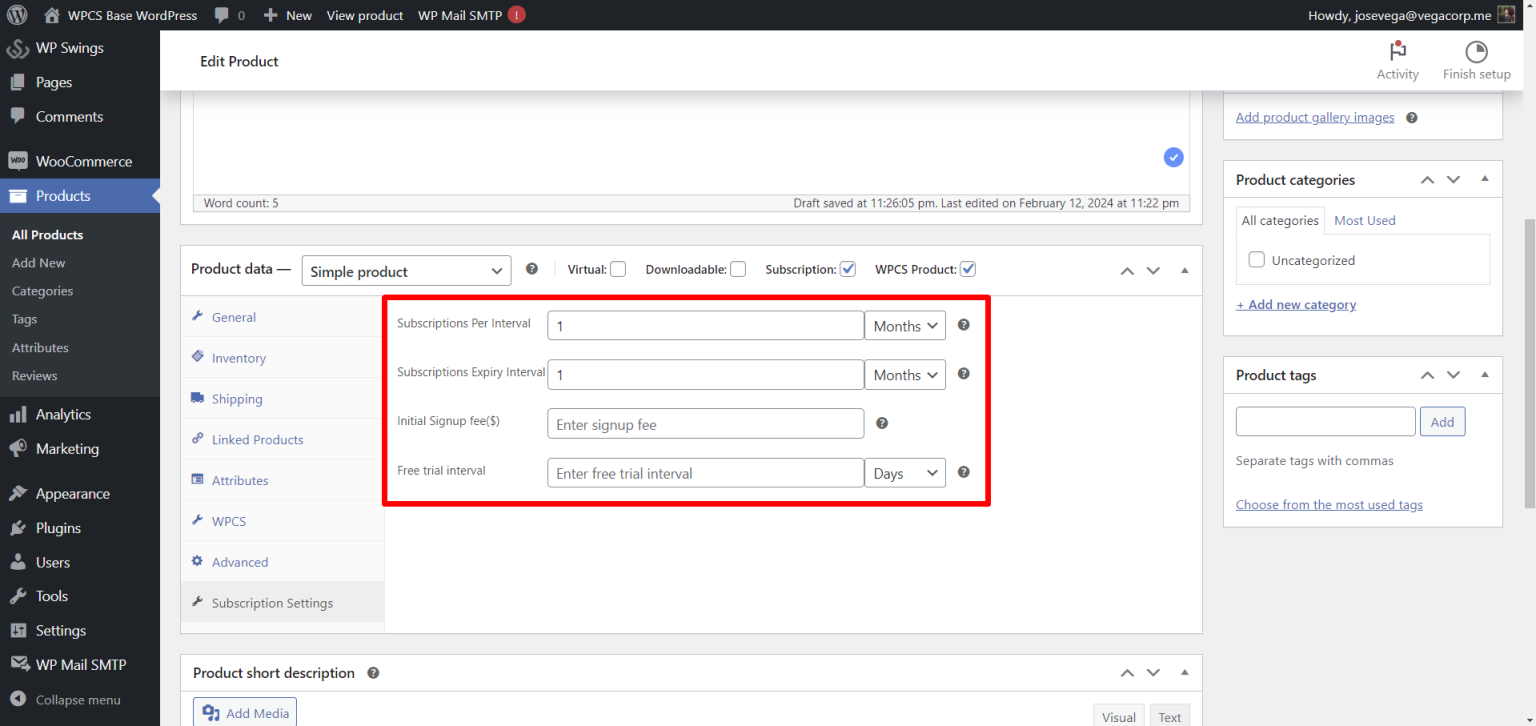Collapse the Product categories panel
Screen dimensions: 1536x726
1484,178
